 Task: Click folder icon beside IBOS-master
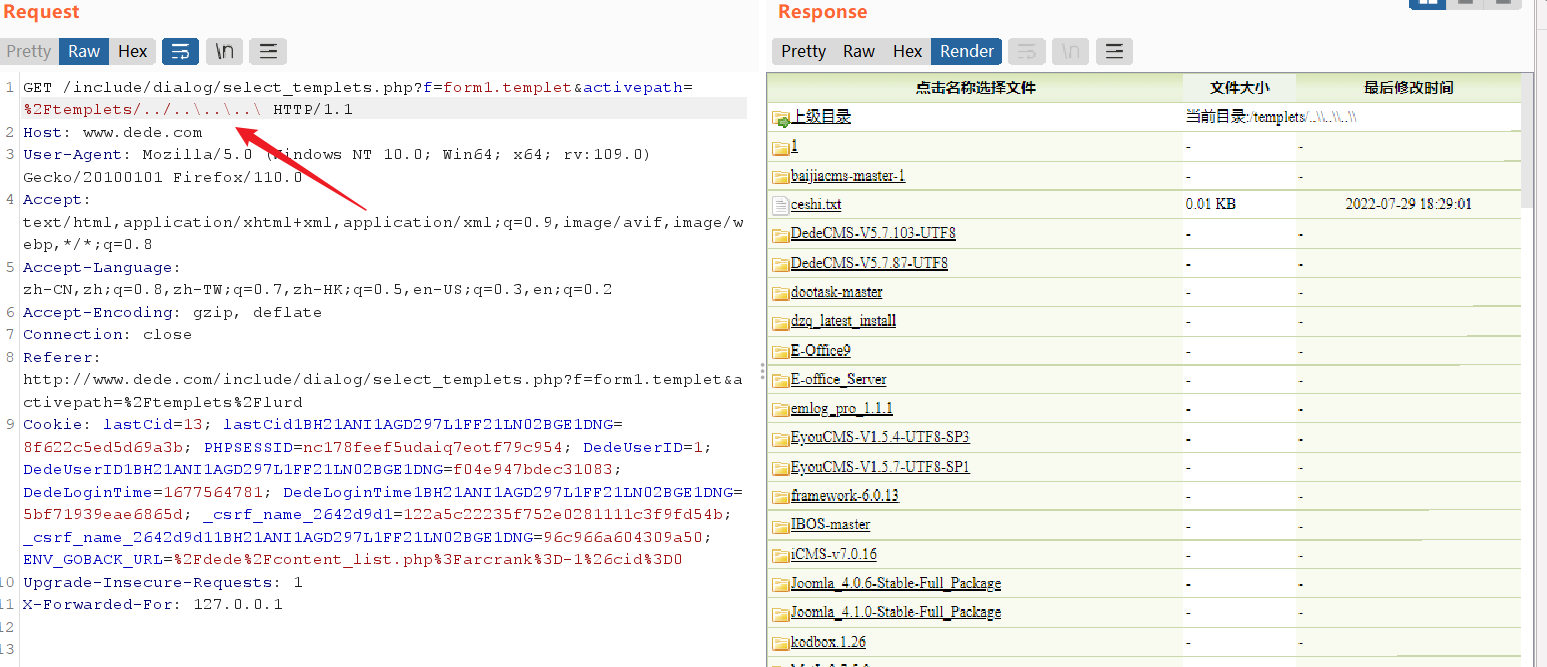coord(781,525)
